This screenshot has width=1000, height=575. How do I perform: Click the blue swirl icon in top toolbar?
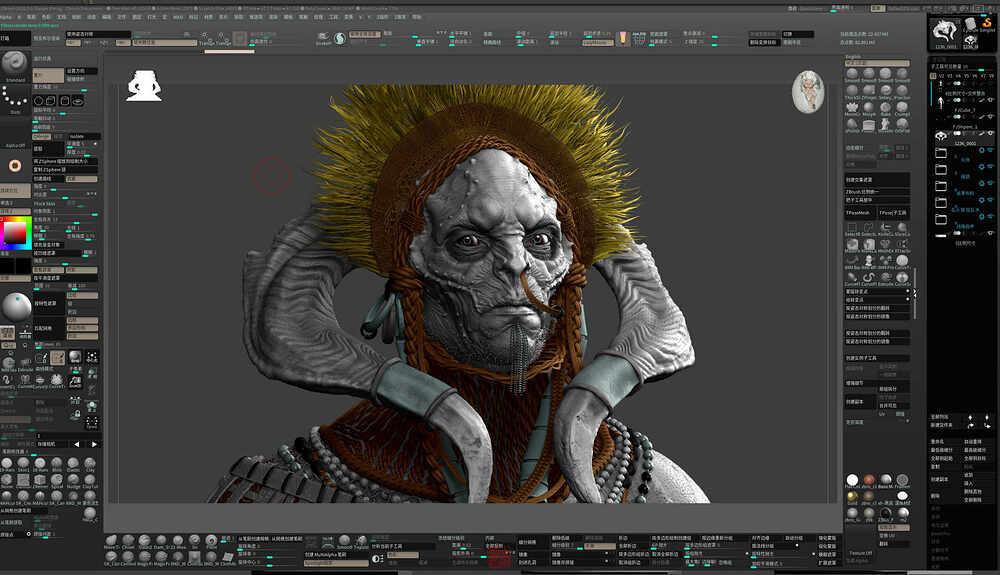(x=340, y=38)
